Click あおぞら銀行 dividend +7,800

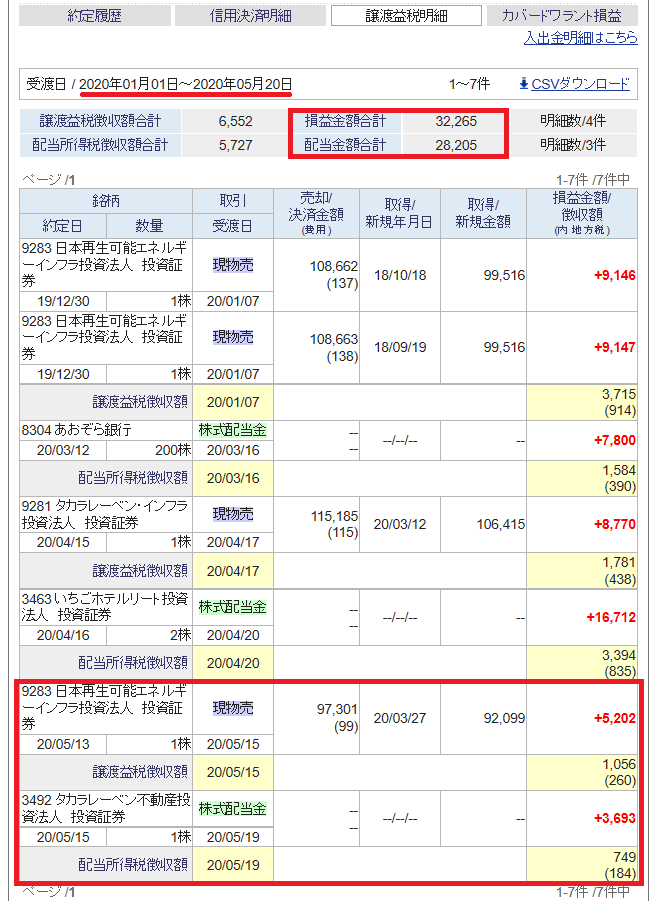coord(615,441)
